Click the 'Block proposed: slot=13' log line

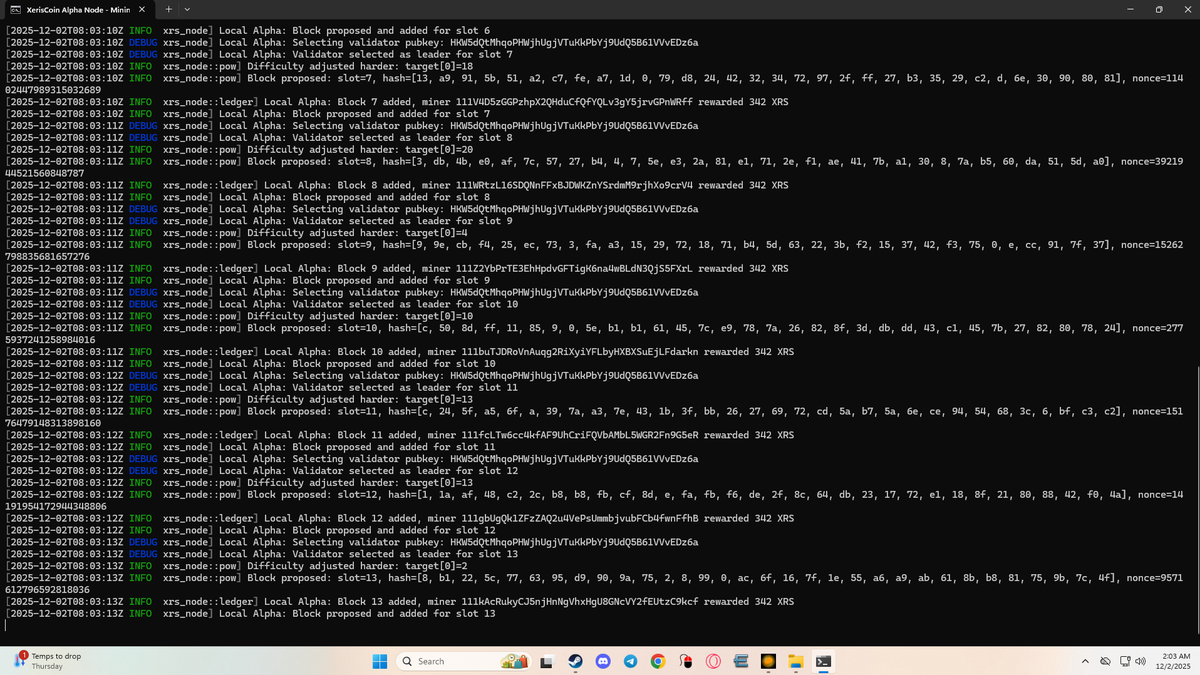[x=595, y=577]
